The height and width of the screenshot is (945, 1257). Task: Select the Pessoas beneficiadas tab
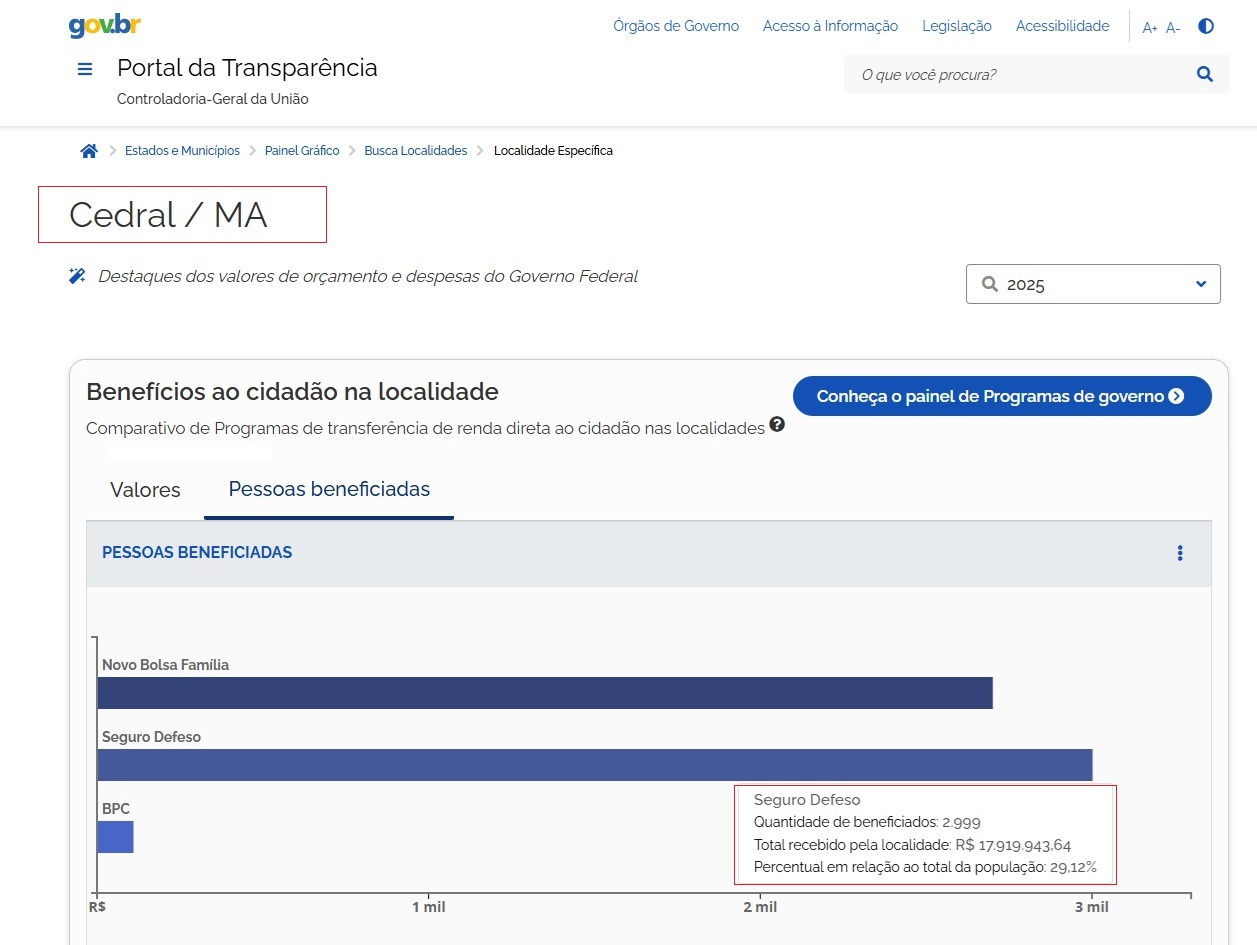(x=329, y=489)
